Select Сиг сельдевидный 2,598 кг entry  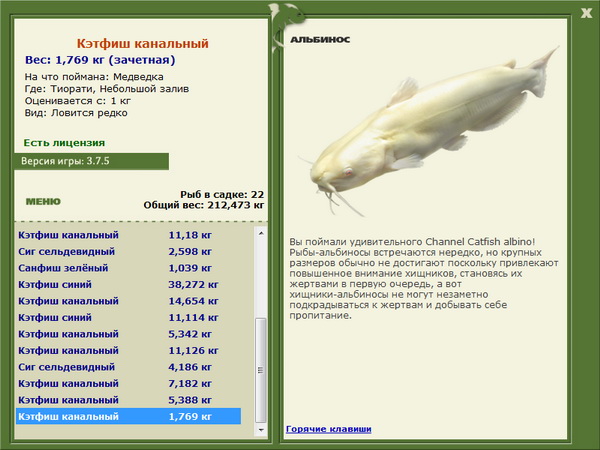point(129,251)
